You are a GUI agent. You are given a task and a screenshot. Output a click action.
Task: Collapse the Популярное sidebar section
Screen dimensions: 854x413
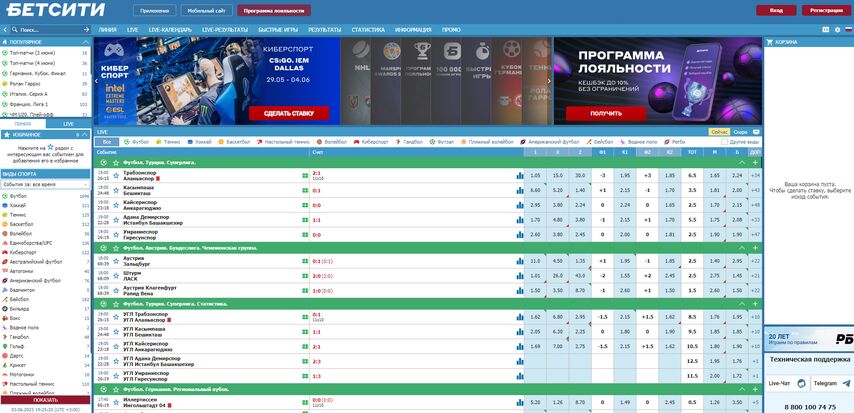86,42
